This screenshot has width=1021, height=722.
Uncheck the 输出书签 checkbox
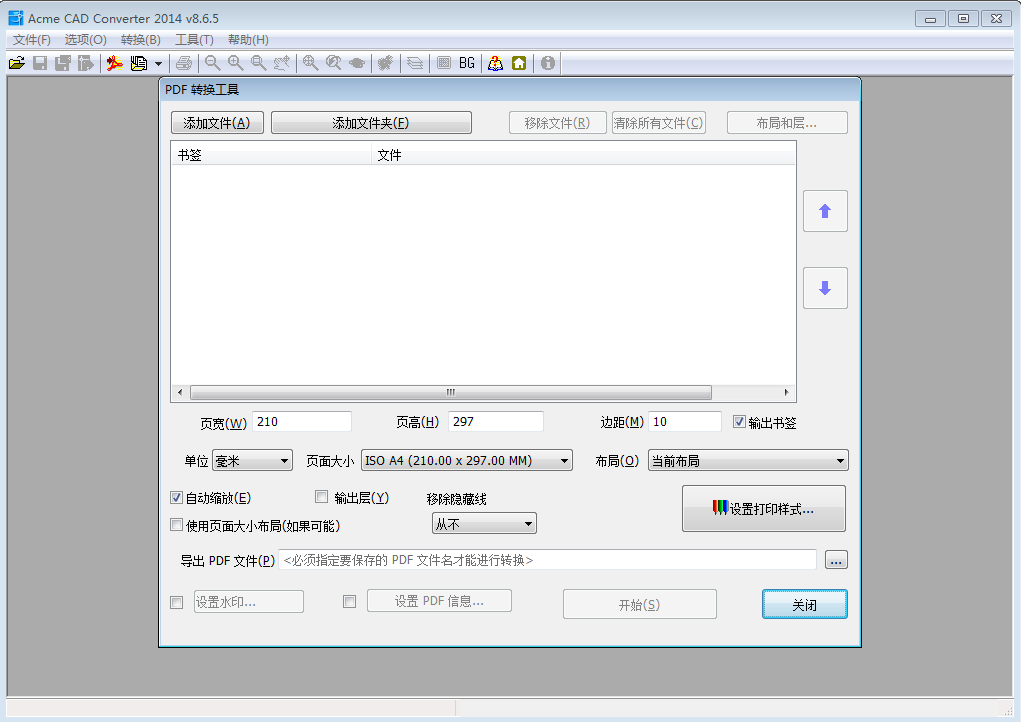coord(740,422)
